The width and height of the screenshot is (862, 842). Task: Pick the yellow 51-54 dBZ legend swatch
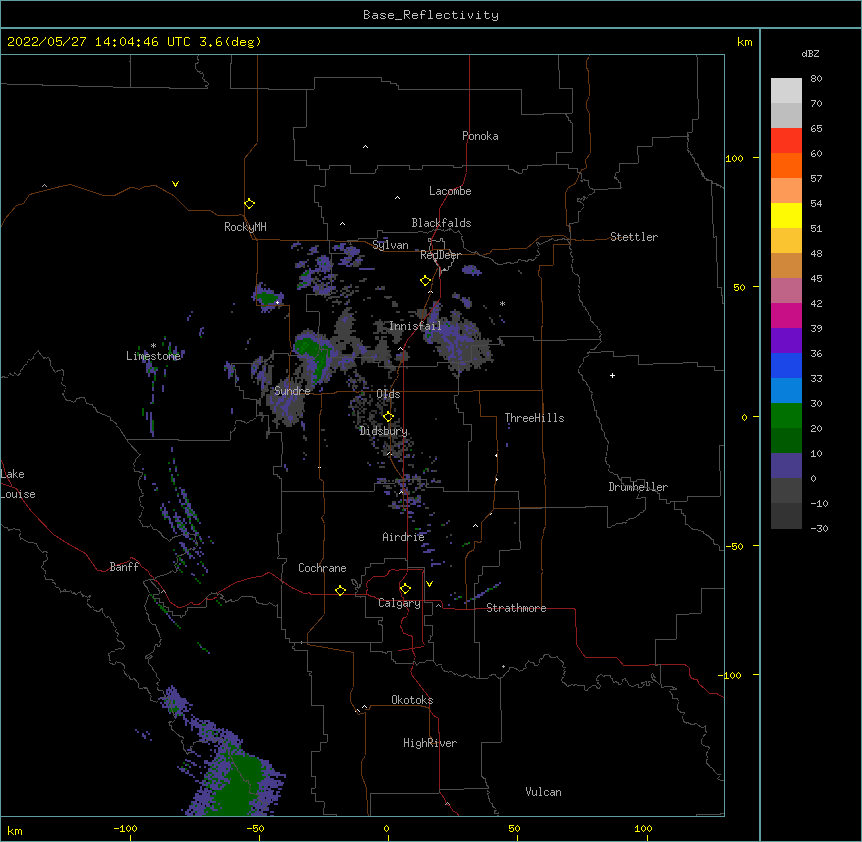coord(786,216)
